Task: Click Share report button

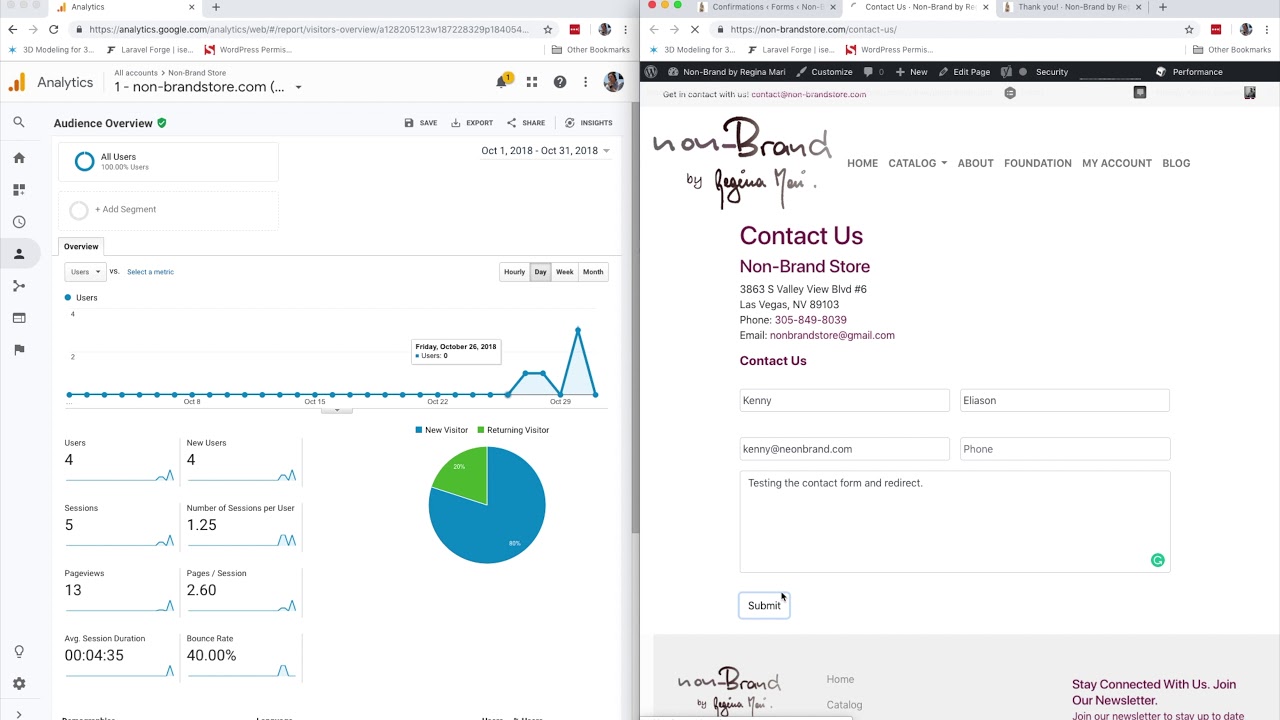Action: (x=526, y=123)
